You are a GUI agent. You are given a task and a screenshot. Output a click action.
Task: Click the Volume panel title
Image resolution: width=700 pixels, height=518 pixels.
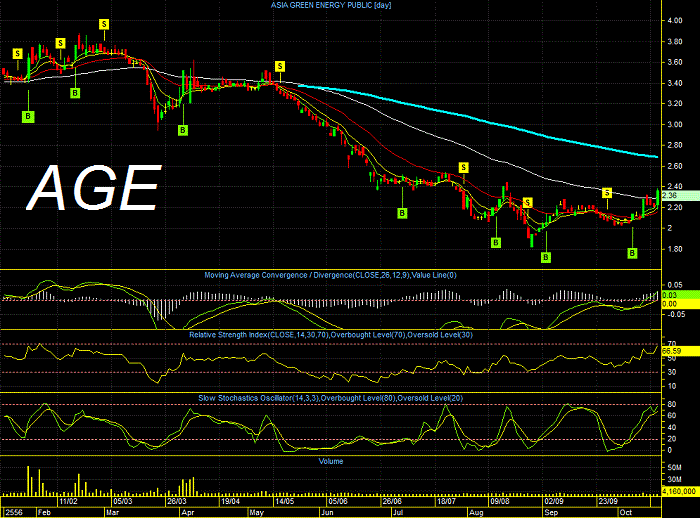tap(331, 461)
